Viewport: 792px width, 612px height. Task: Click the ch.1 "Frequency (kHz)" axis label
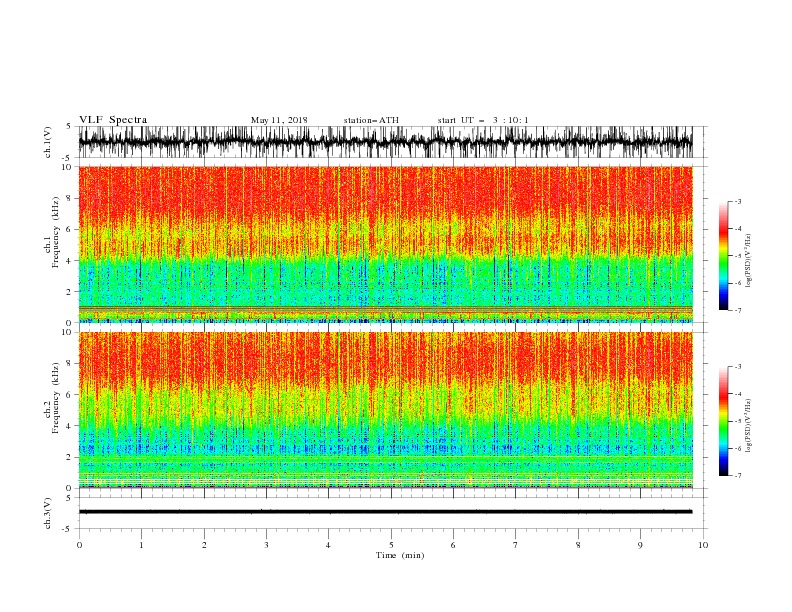pyautogui.click(x=55, y=233)
